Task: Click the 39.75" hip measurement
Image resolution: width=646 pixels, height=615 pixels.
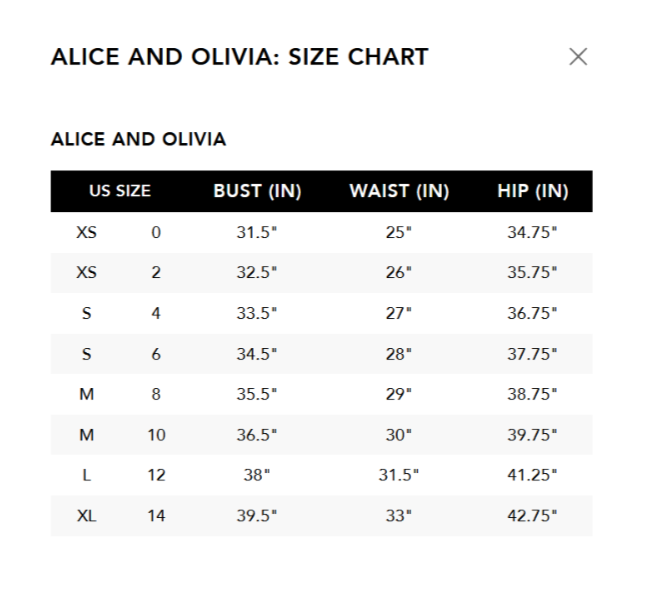Action: coord(532,435)
